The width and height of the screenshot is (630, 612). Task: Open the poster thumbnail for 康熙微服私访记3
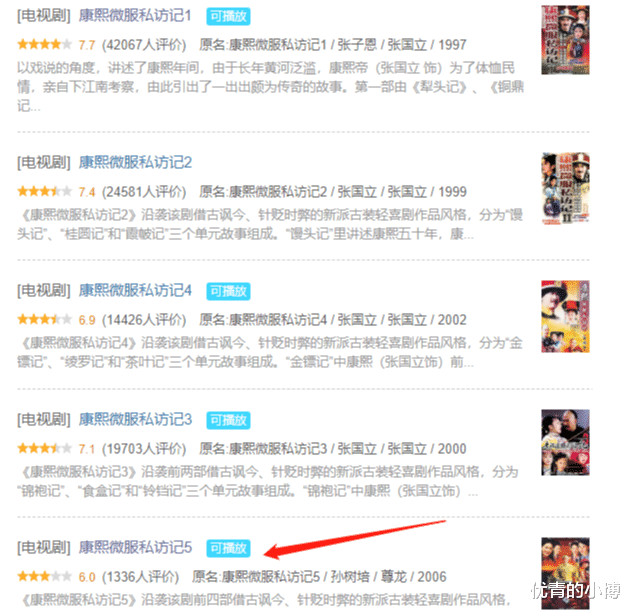[x=565, y=442]
